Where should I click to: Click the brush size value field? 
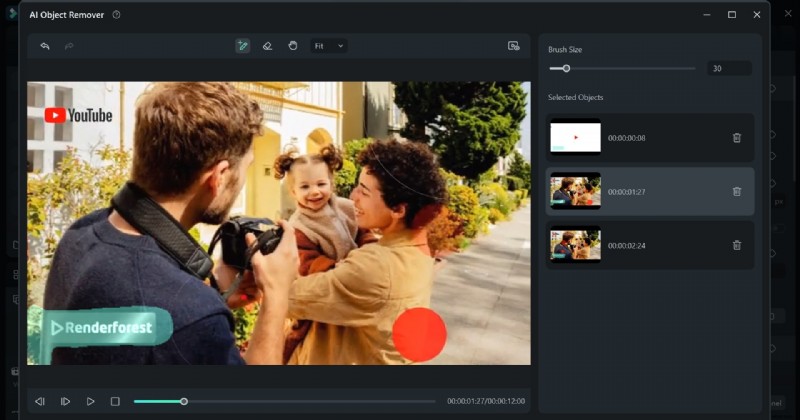729,69
